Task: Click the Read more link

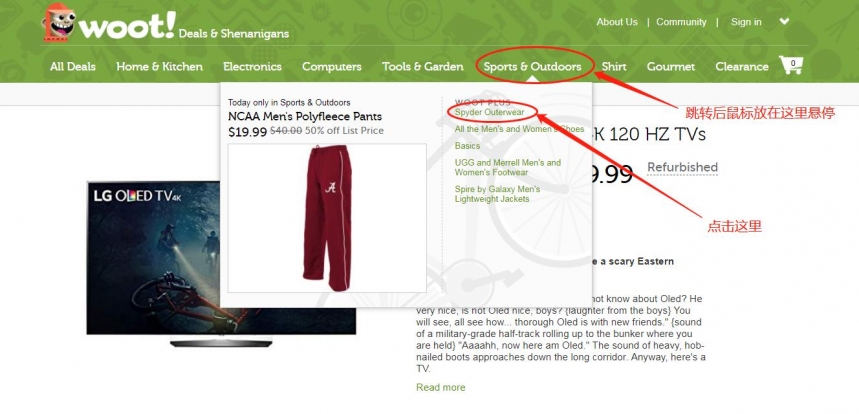Action: [440, 387]
